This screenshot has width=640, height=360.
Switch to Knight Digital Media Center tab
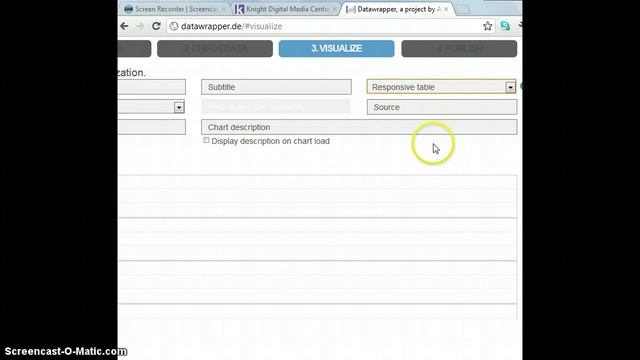pos(286,9)
